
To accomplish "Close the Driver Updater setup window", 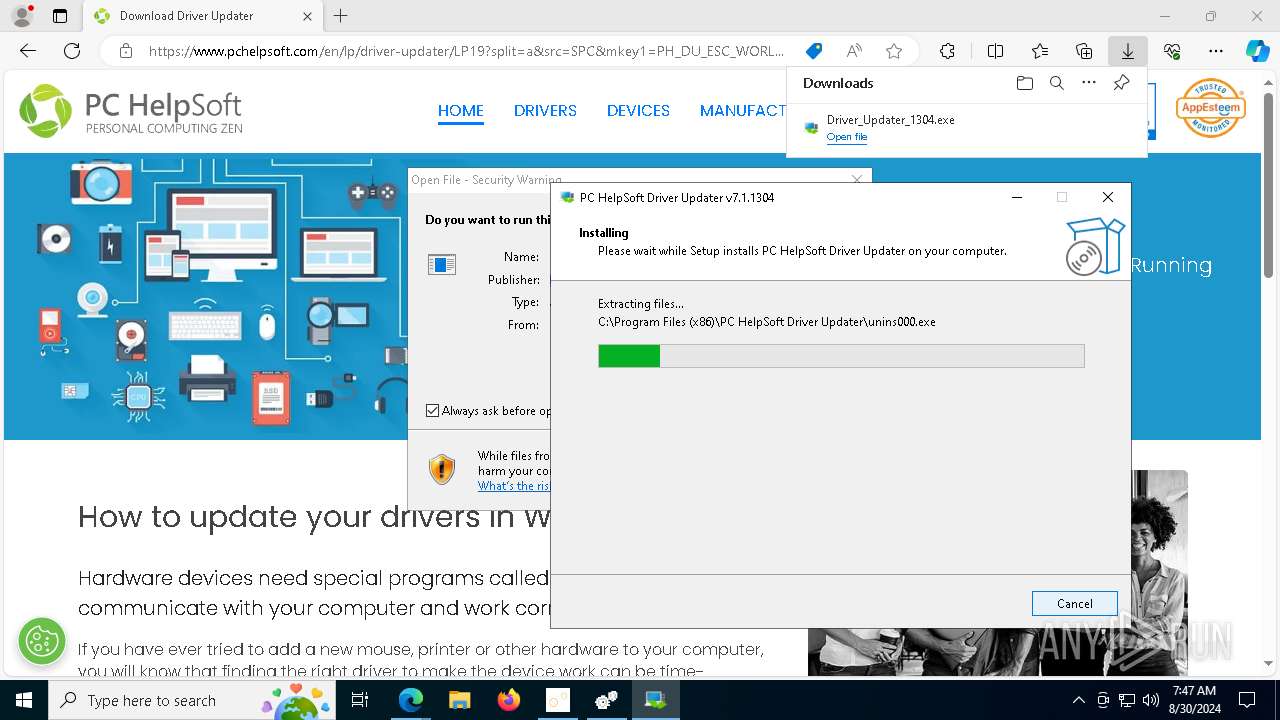I will [1107, 197].
